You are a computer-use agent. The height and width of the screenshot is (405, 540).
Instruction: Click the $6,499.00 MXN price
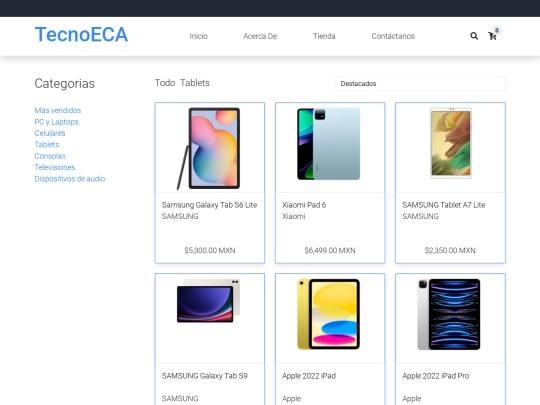pyautogui.click(x=330, y=250)
